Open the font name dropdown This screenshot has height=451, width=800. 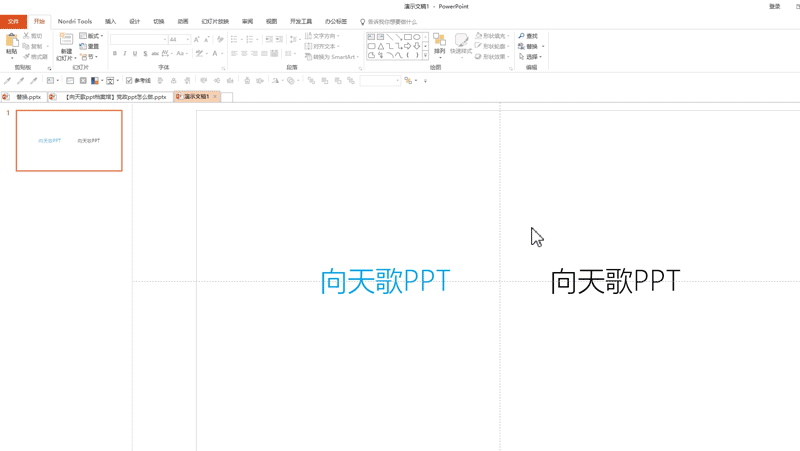pos(165,39)
